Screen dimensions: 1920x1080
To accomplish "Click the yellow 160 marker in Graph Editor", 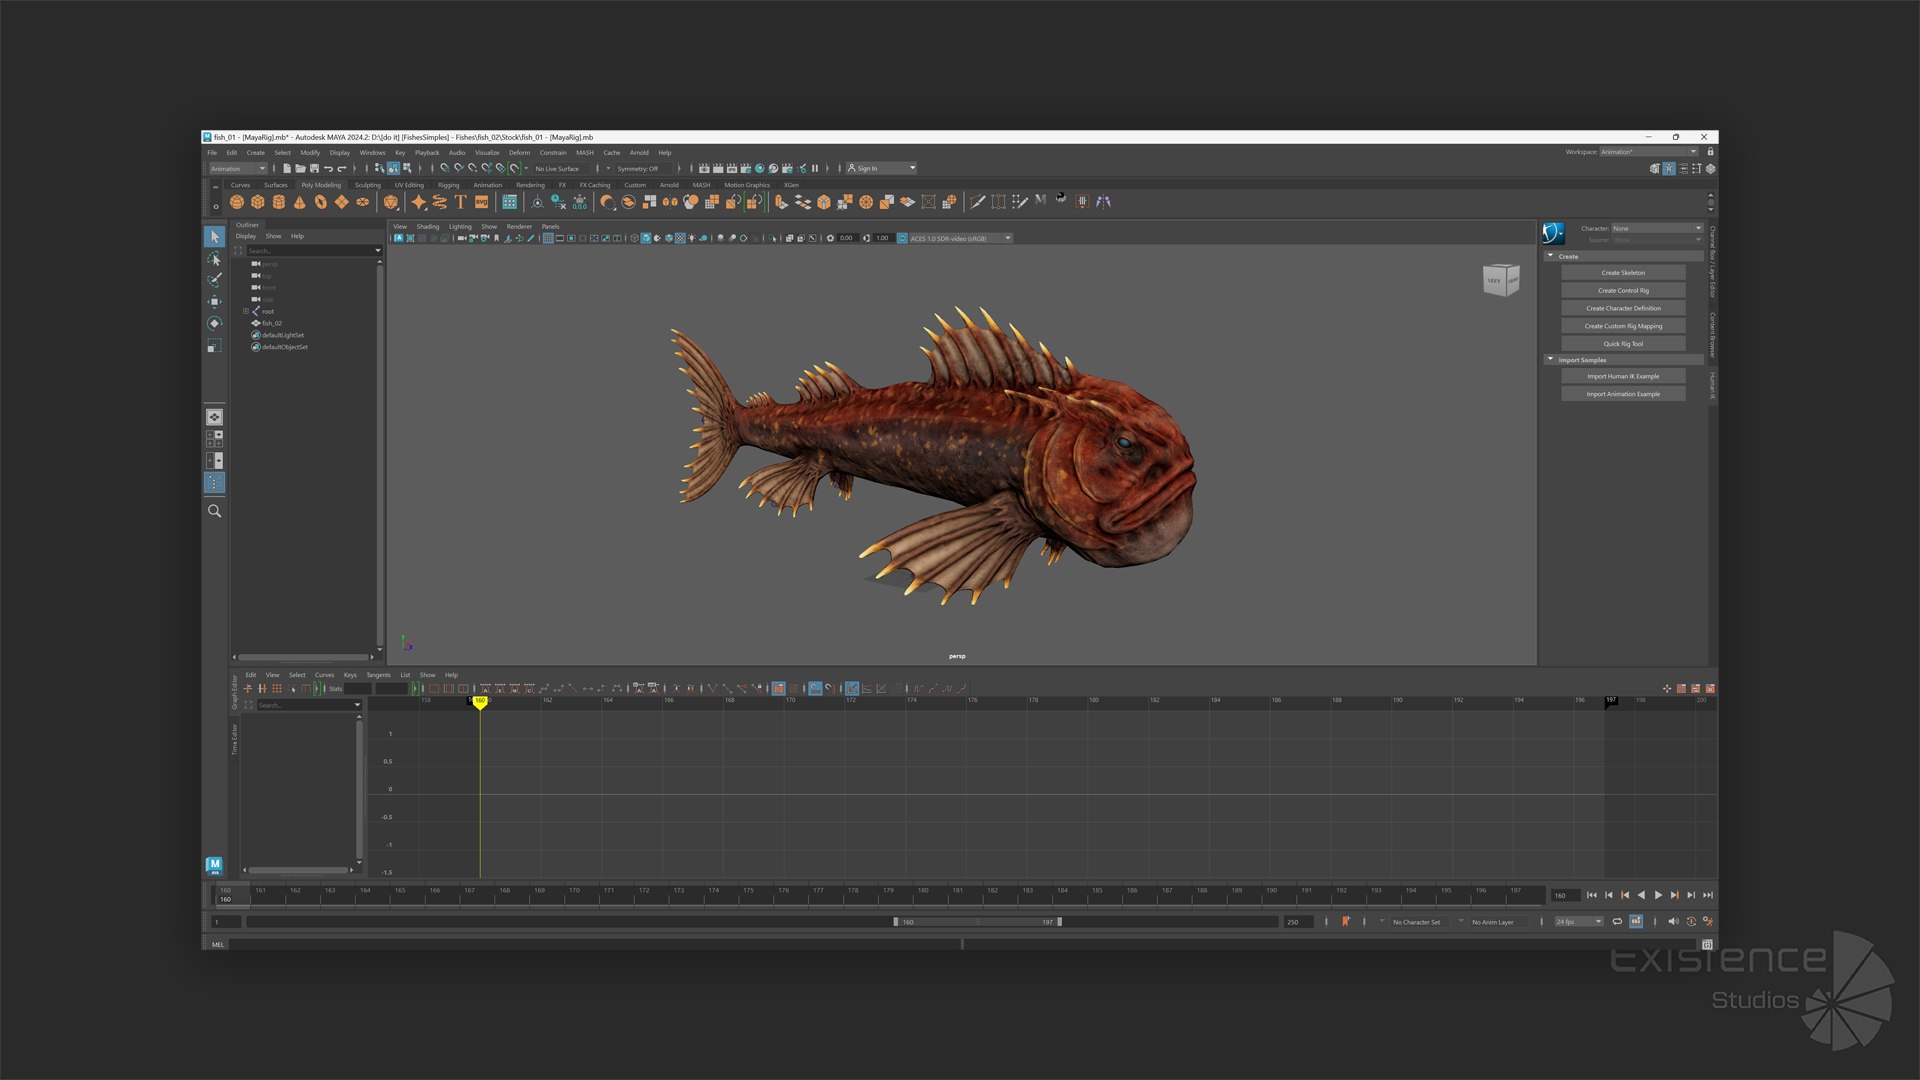I will 480,702.
